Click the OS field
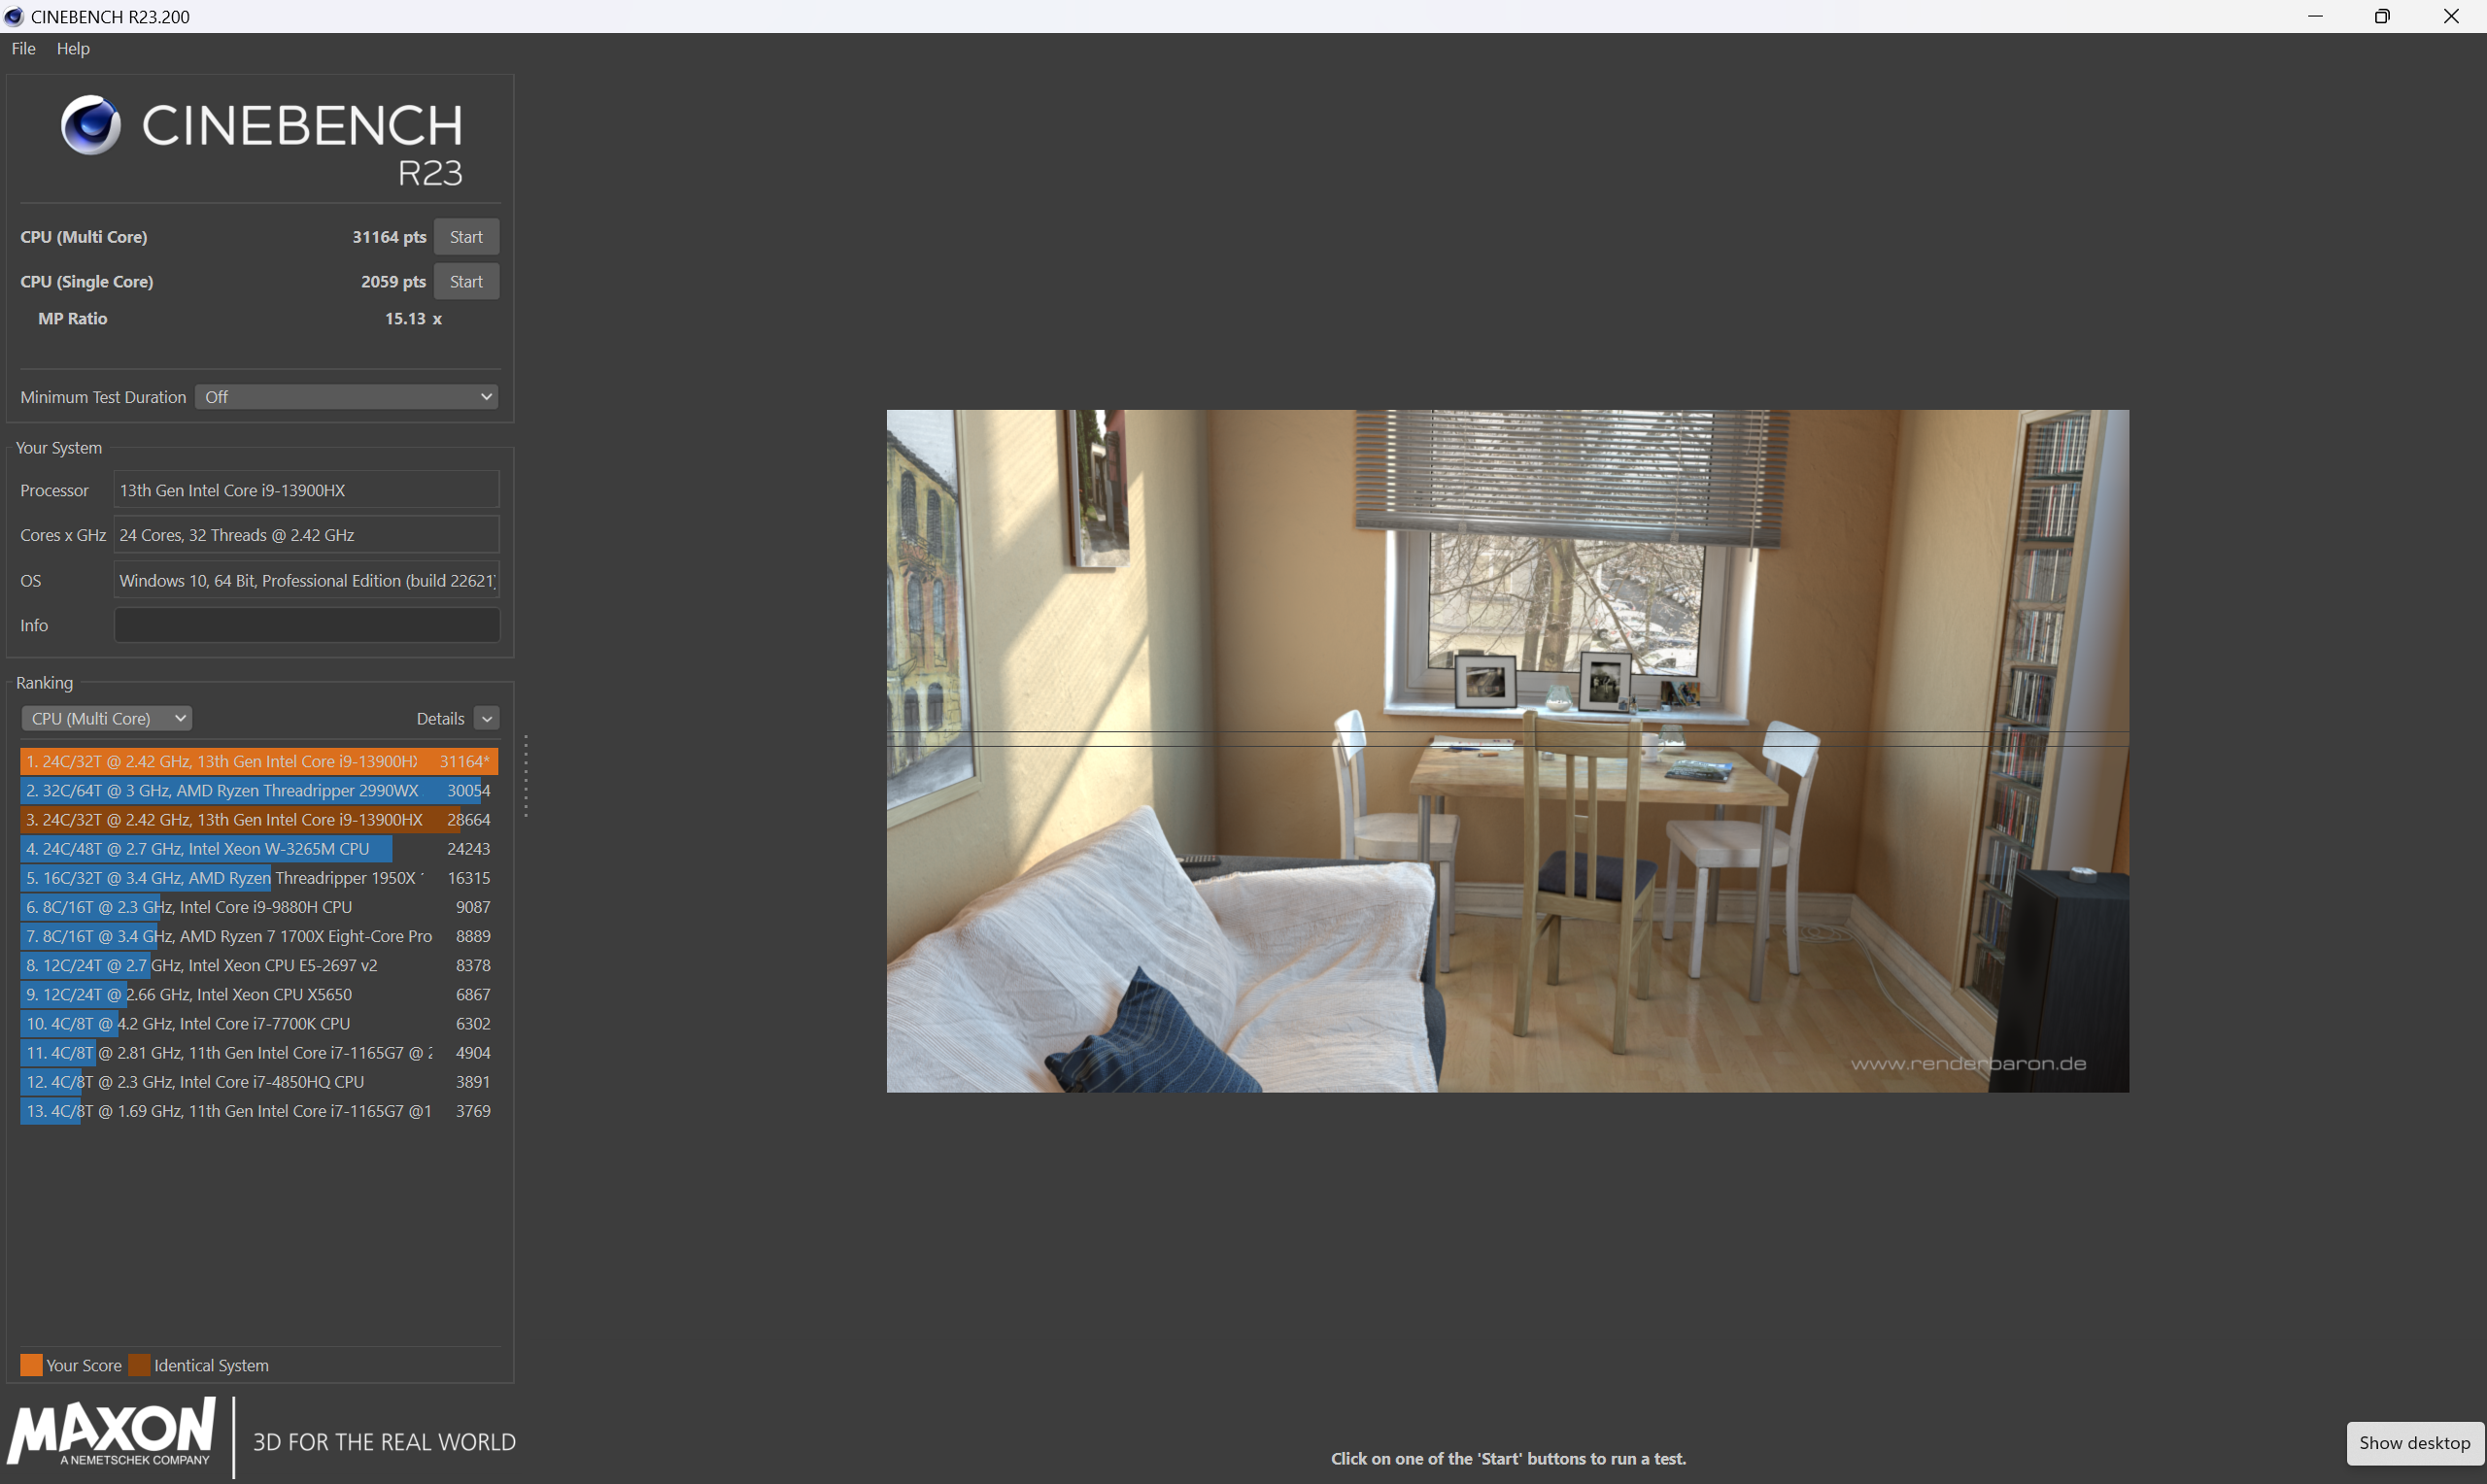Image resolution: width=2487 pixels, height=1484 pixels. pyautogui.click(x=306, y=580)
